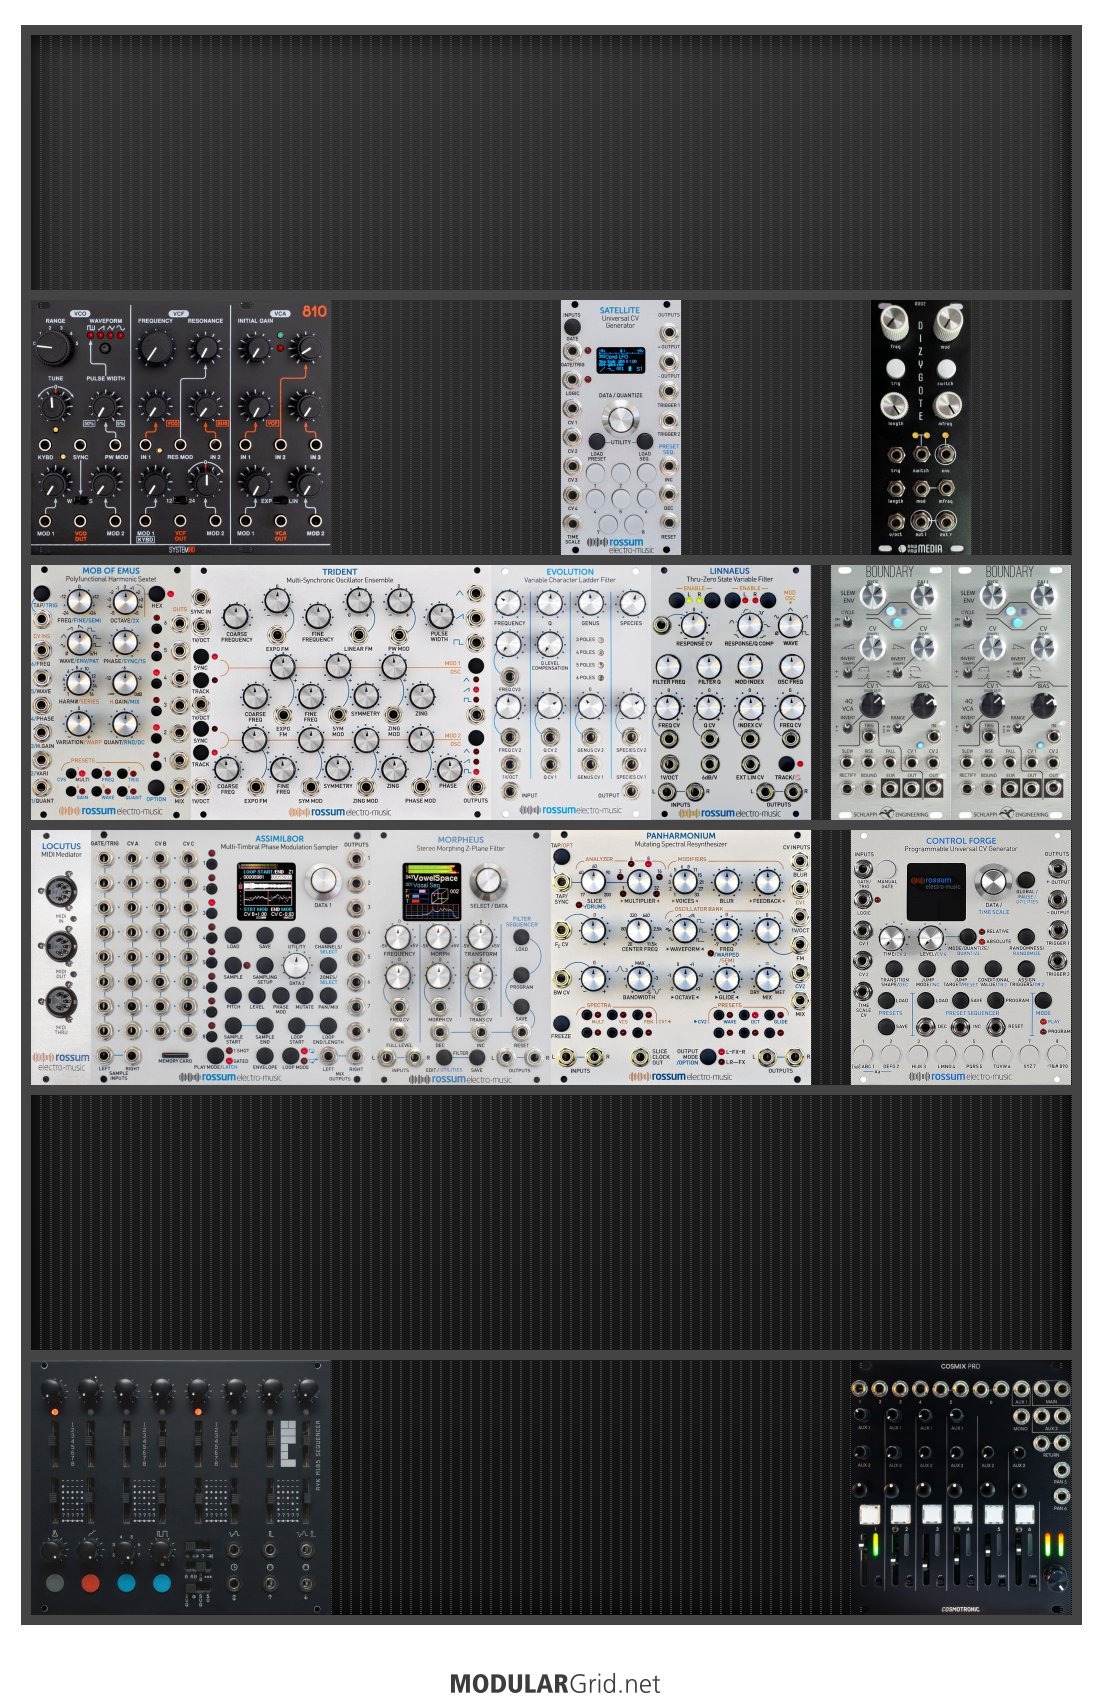Click the freq knob on the Dizygote module
The height and width of the screenshot is (1705, 1112).
[x=896, y=322]
